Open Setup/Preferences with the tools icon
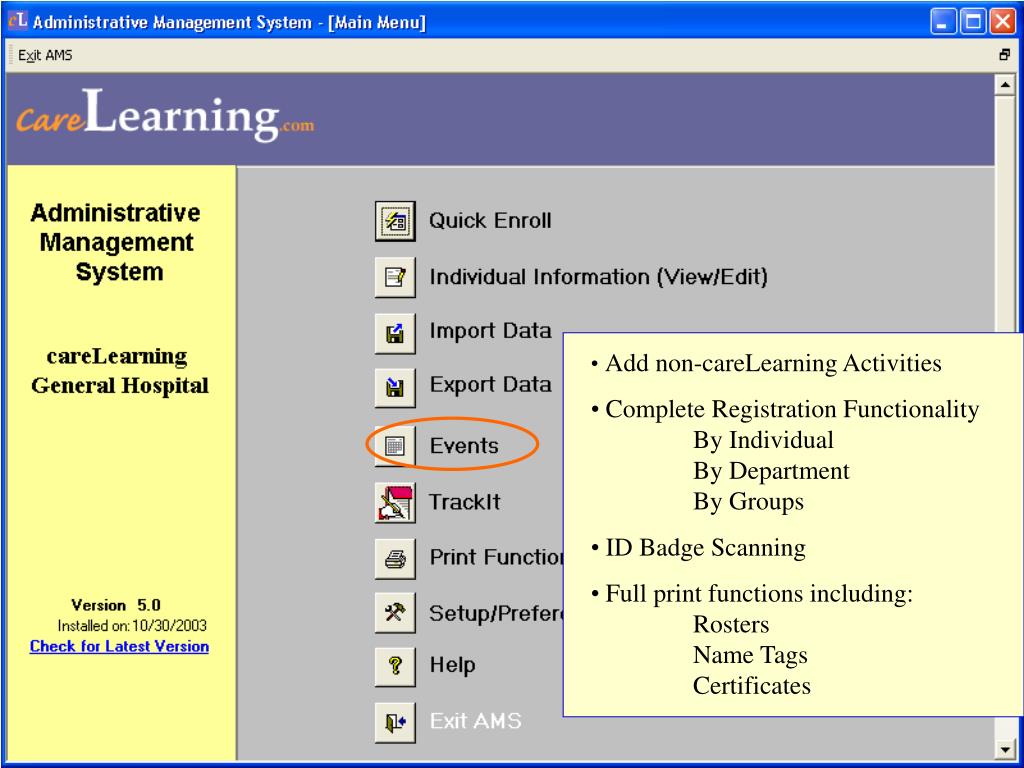 (x=395, y=613)
